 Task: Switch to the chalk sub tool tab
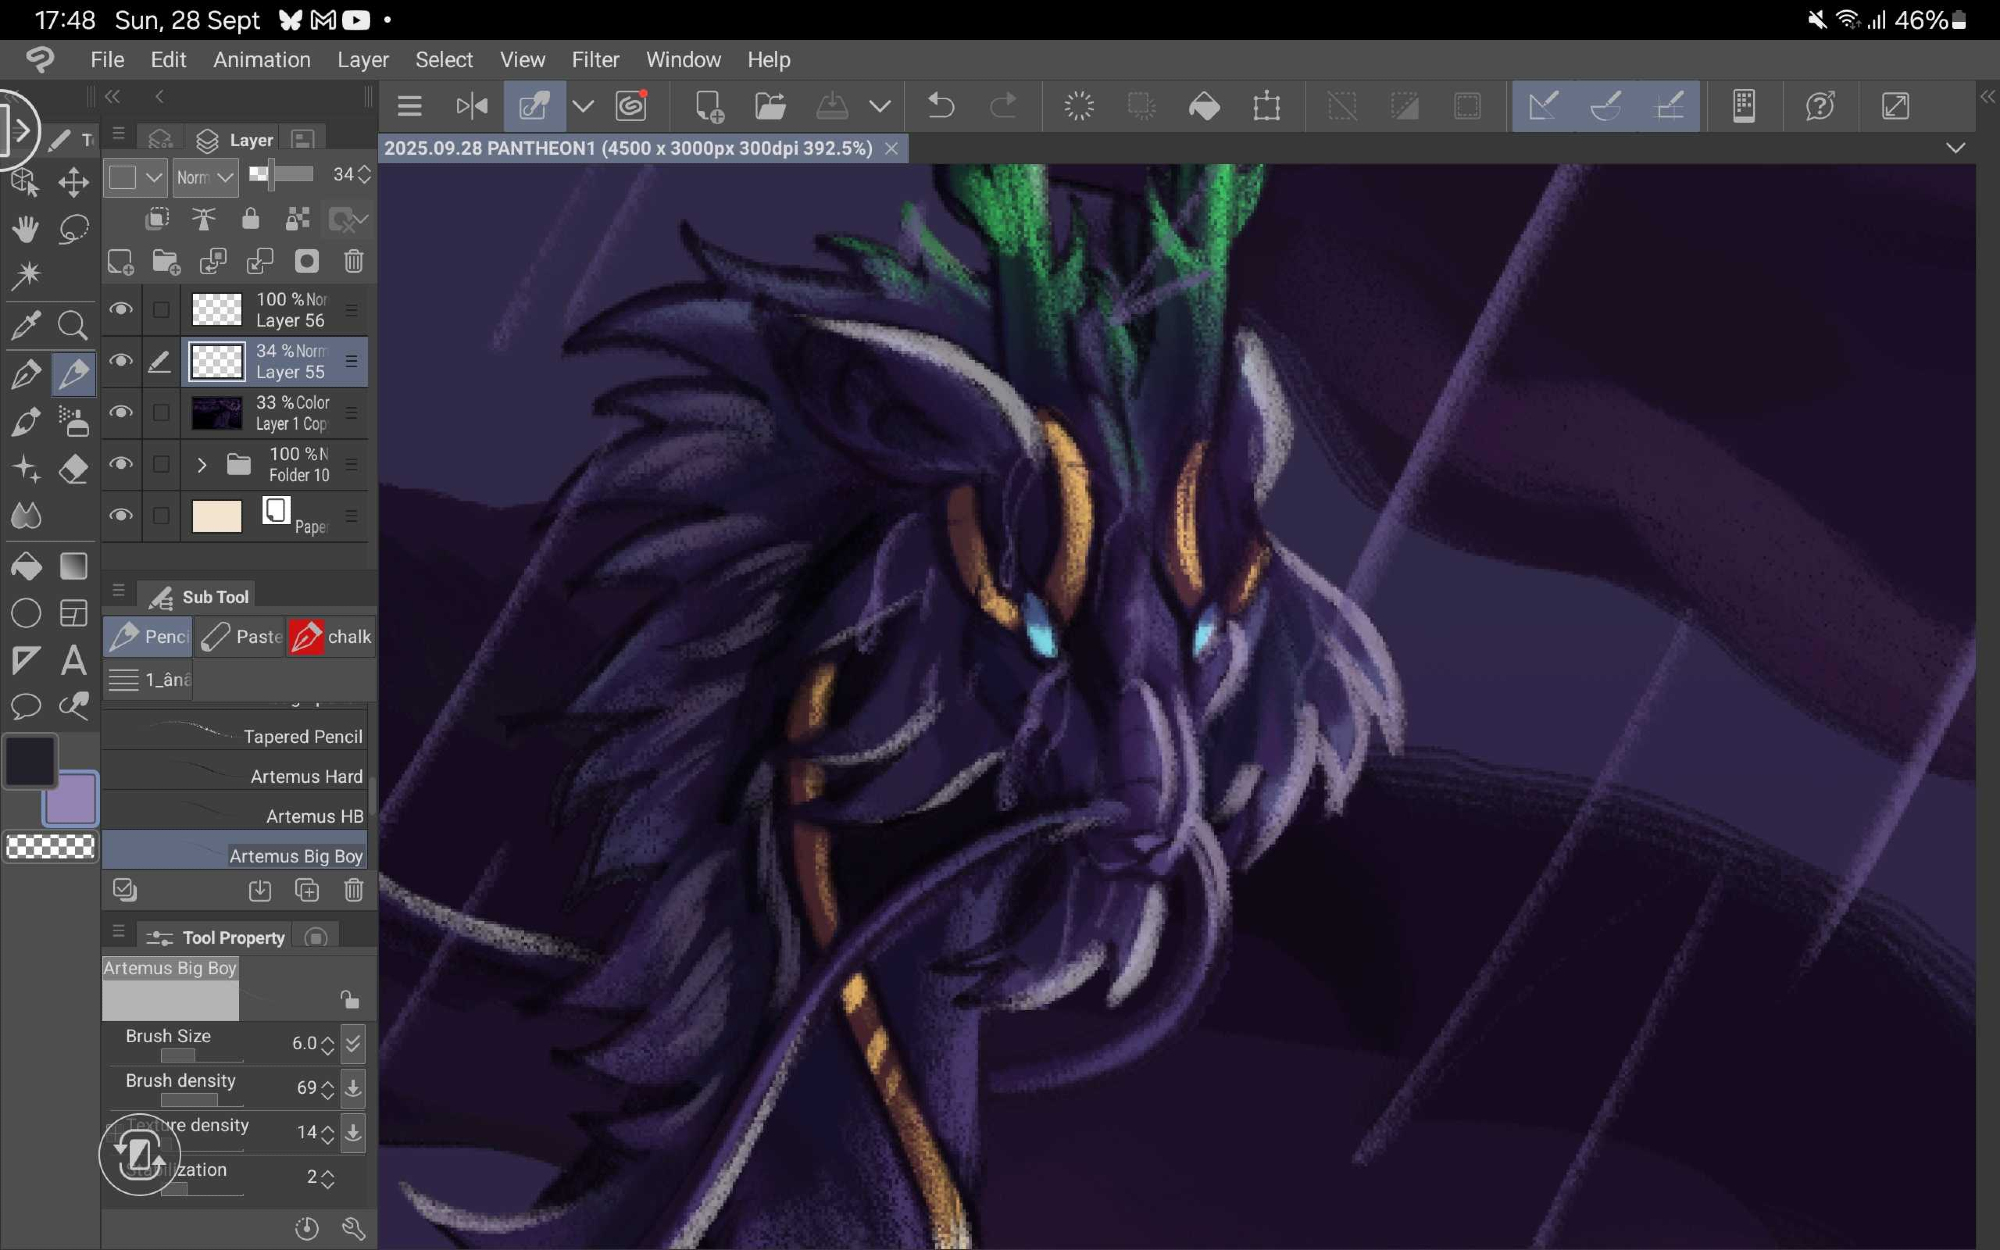[331, 637]
